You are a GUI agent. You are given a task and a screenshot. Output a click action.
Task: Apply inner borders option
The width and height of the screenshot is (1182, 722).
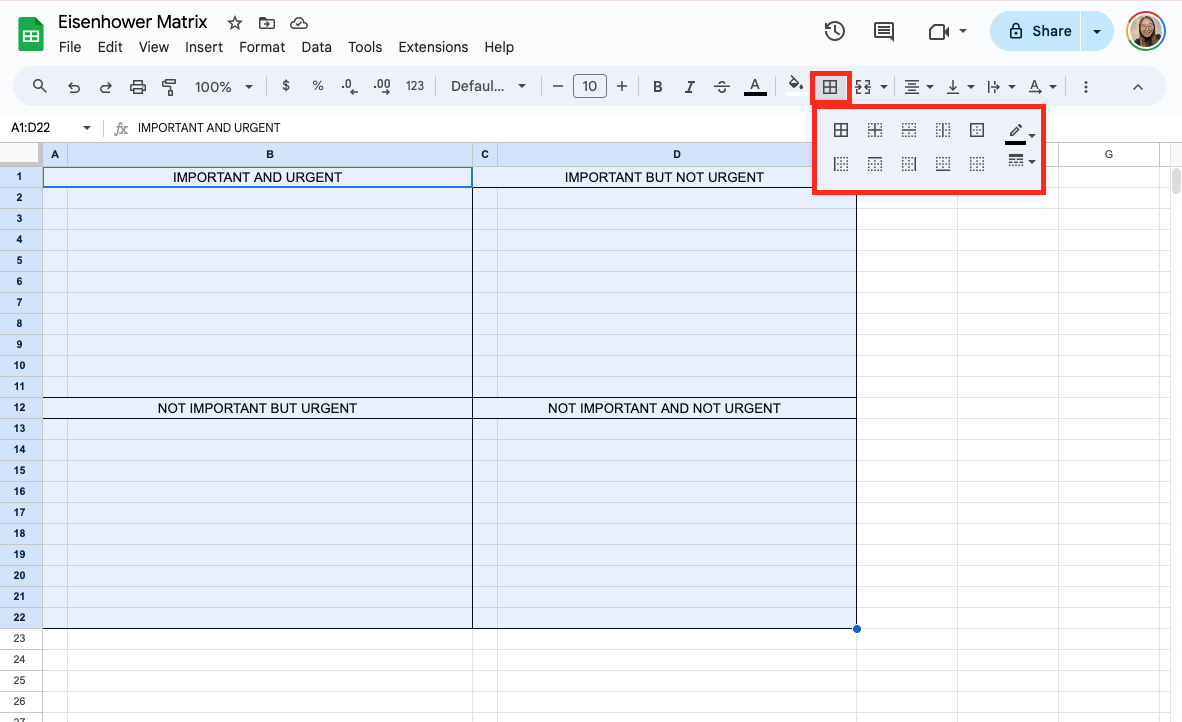[x=875, y=130]
